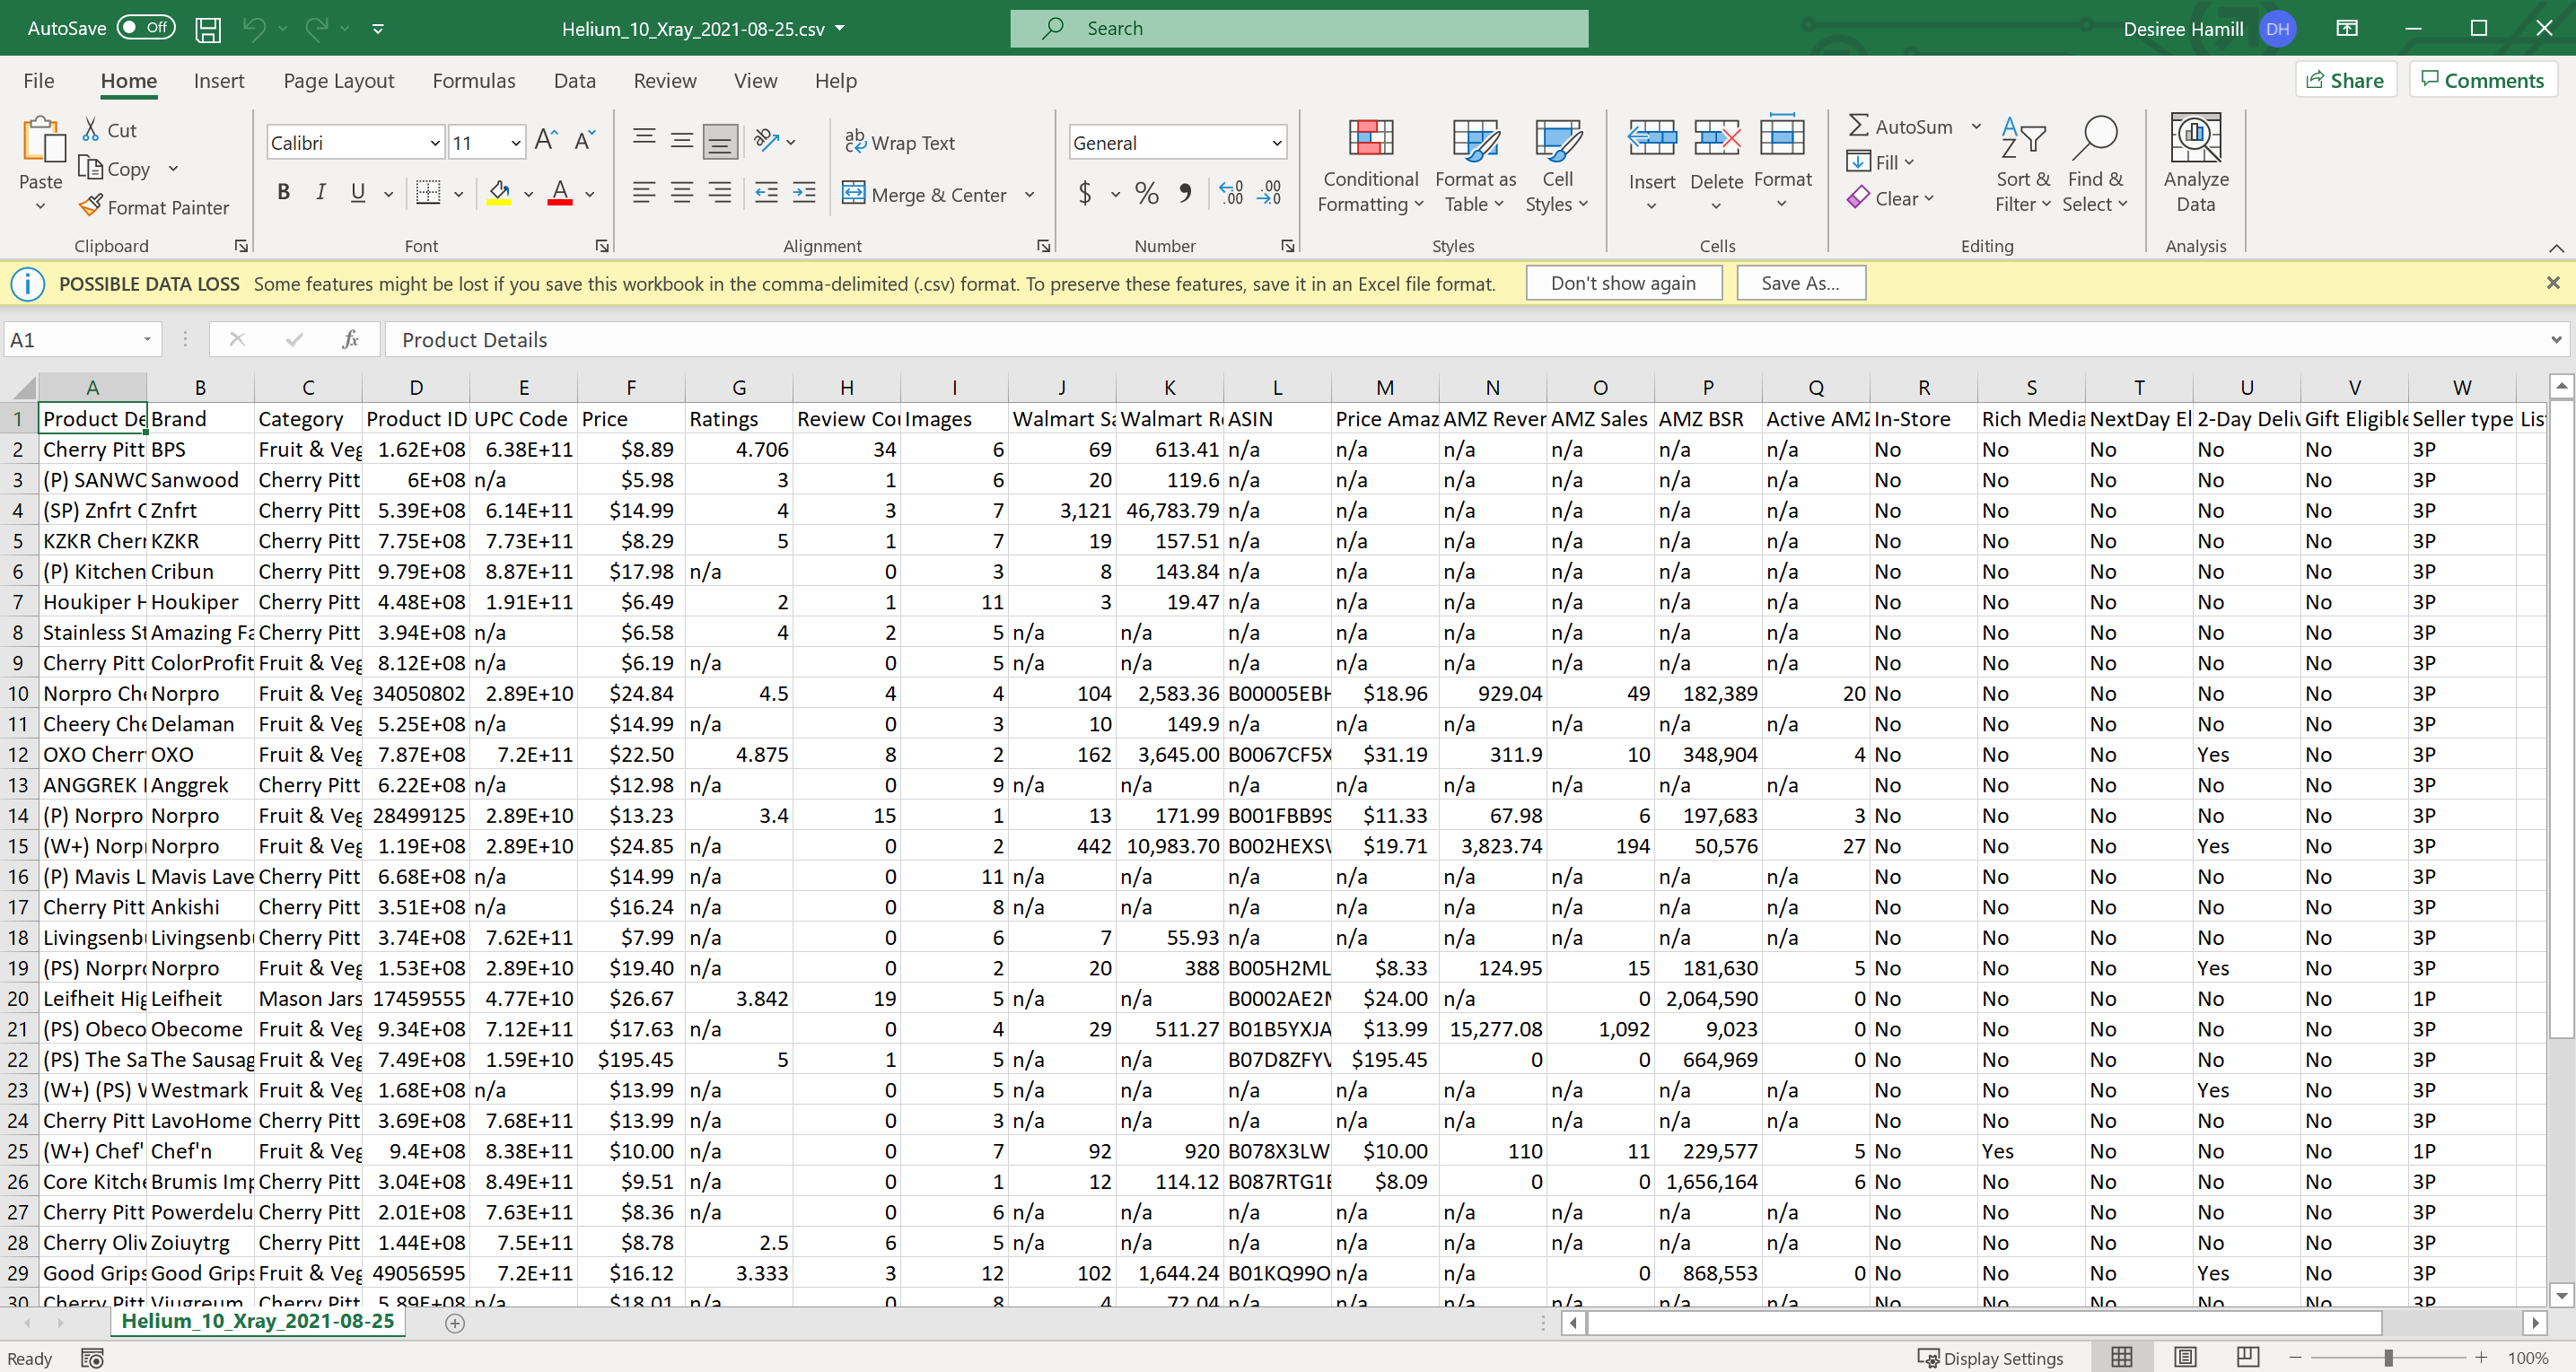
Task: Align text left
Action: click(x=645, y=192)
